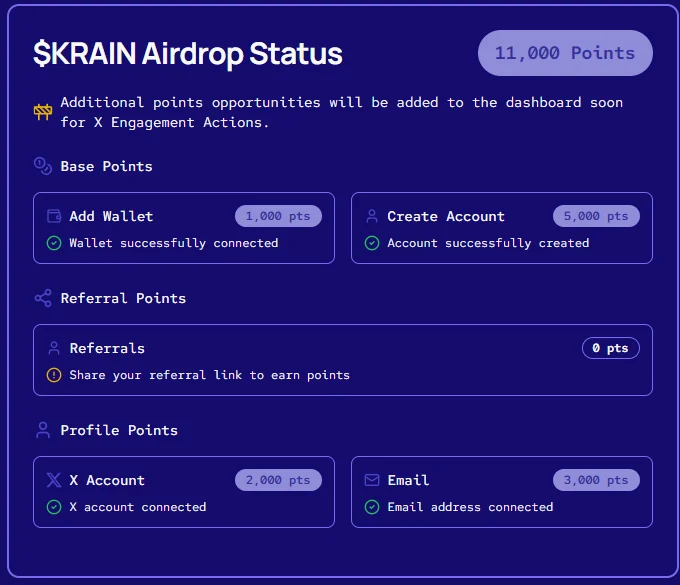This screenshot has height=585, width=680.
Task: Click the Referral Points section heading
Action: click(123, 298)
